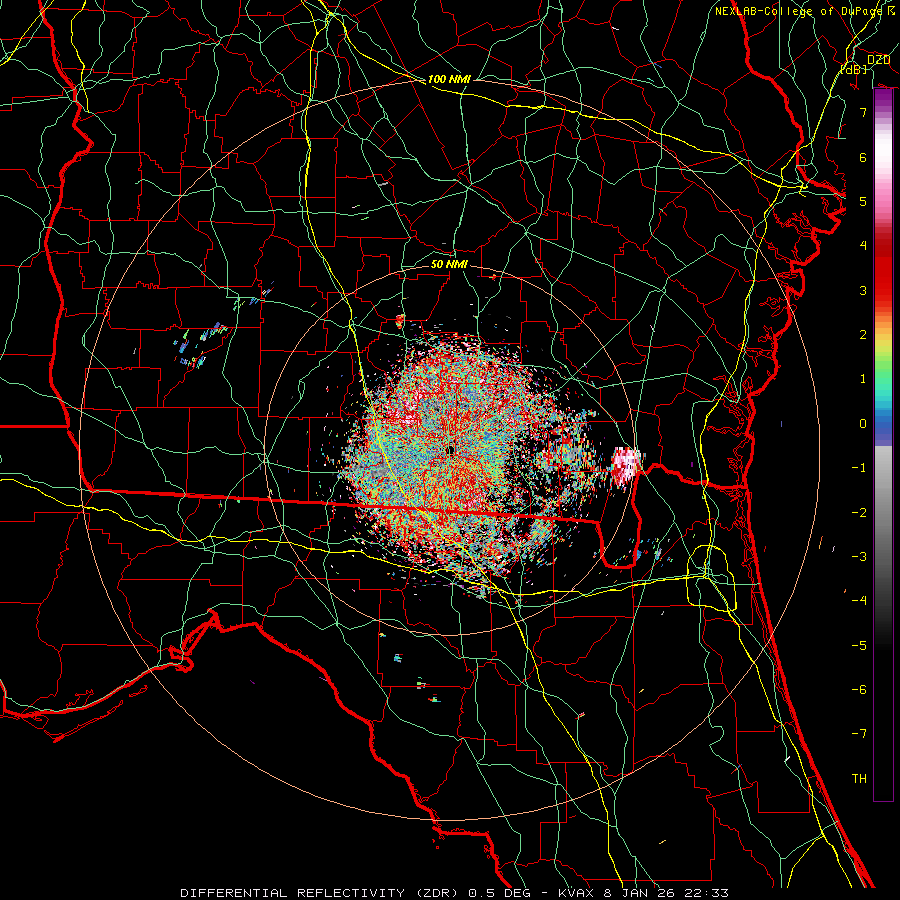Click the 8 JAN 26 date text
This screenshot has height=900, width=900.
[x=641, y=893]
